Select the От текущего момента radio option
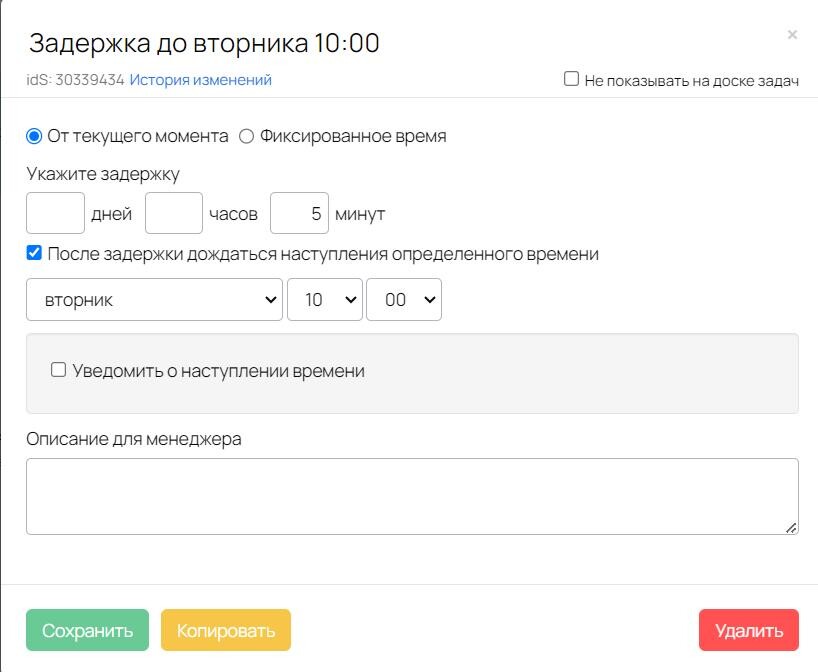 point(34,136)
